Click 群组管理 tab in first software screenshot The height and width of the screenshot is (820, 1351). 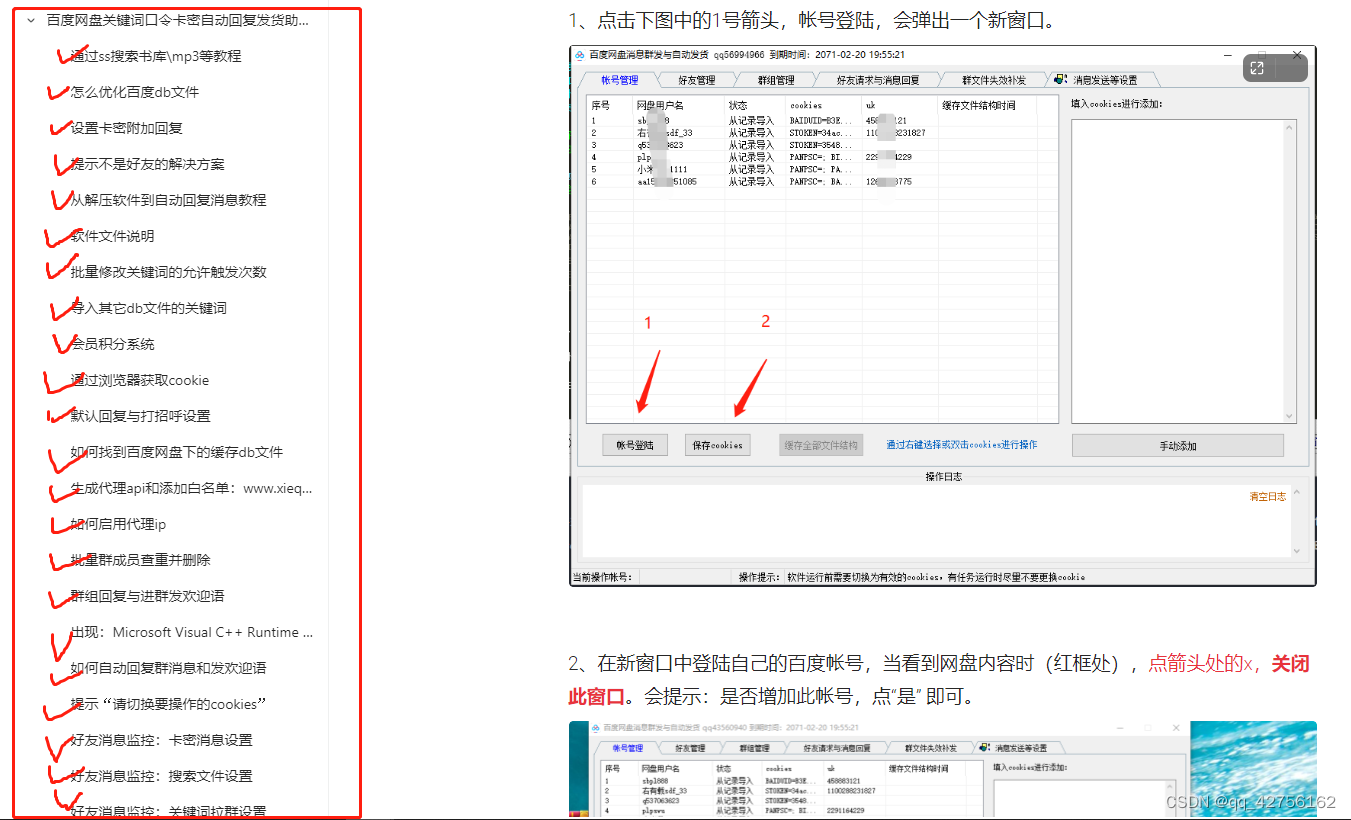775,80
